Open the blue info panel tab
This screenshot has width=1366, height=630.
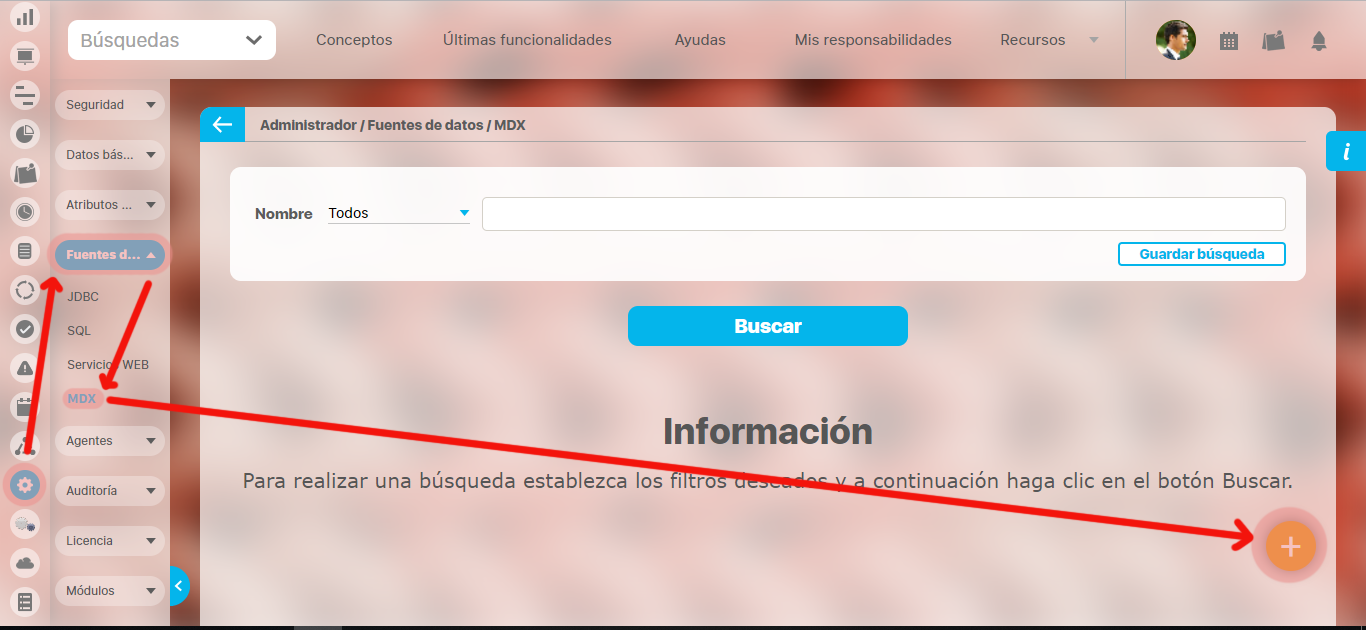click(1346, 152)
